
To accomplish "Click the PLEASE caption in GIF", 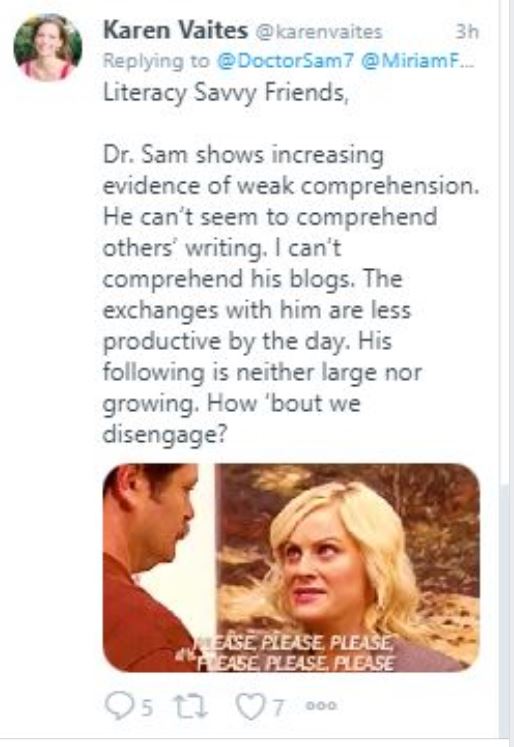I will pos(295,653).
